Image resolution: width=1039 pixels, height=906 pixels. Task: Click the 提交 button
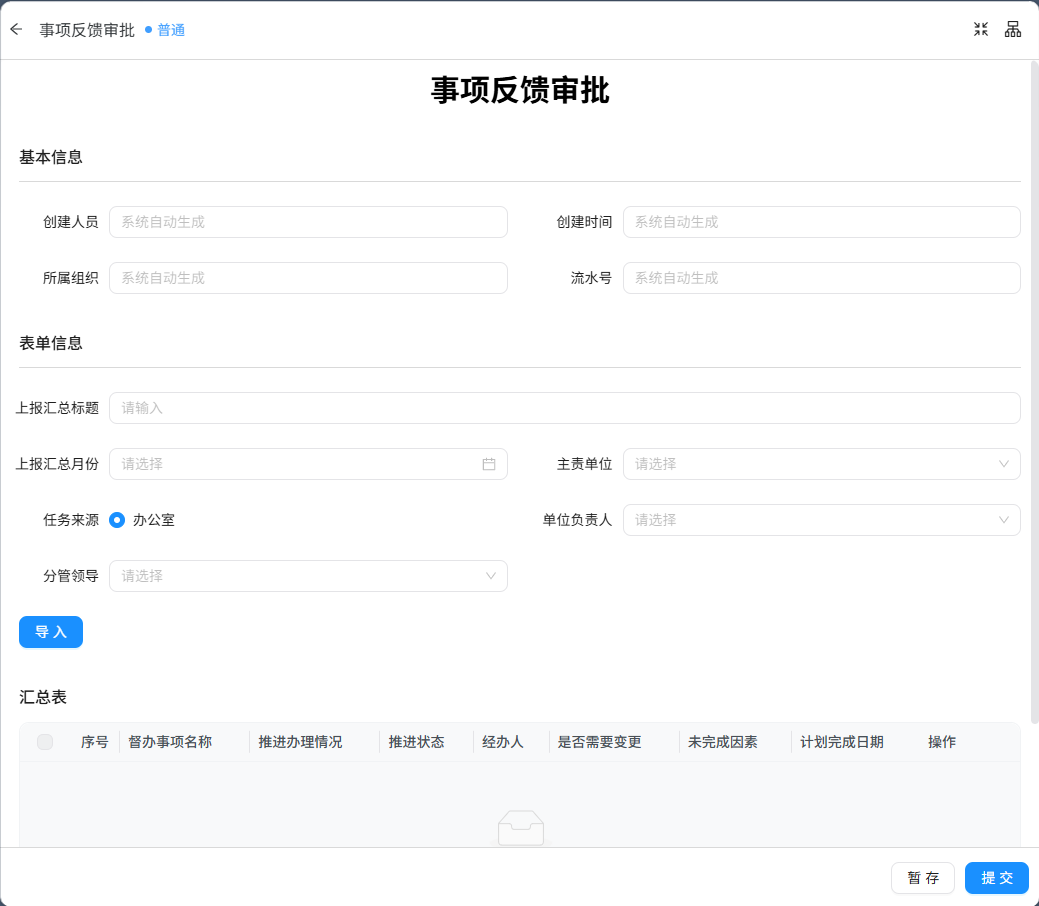[x=997, y=878]
